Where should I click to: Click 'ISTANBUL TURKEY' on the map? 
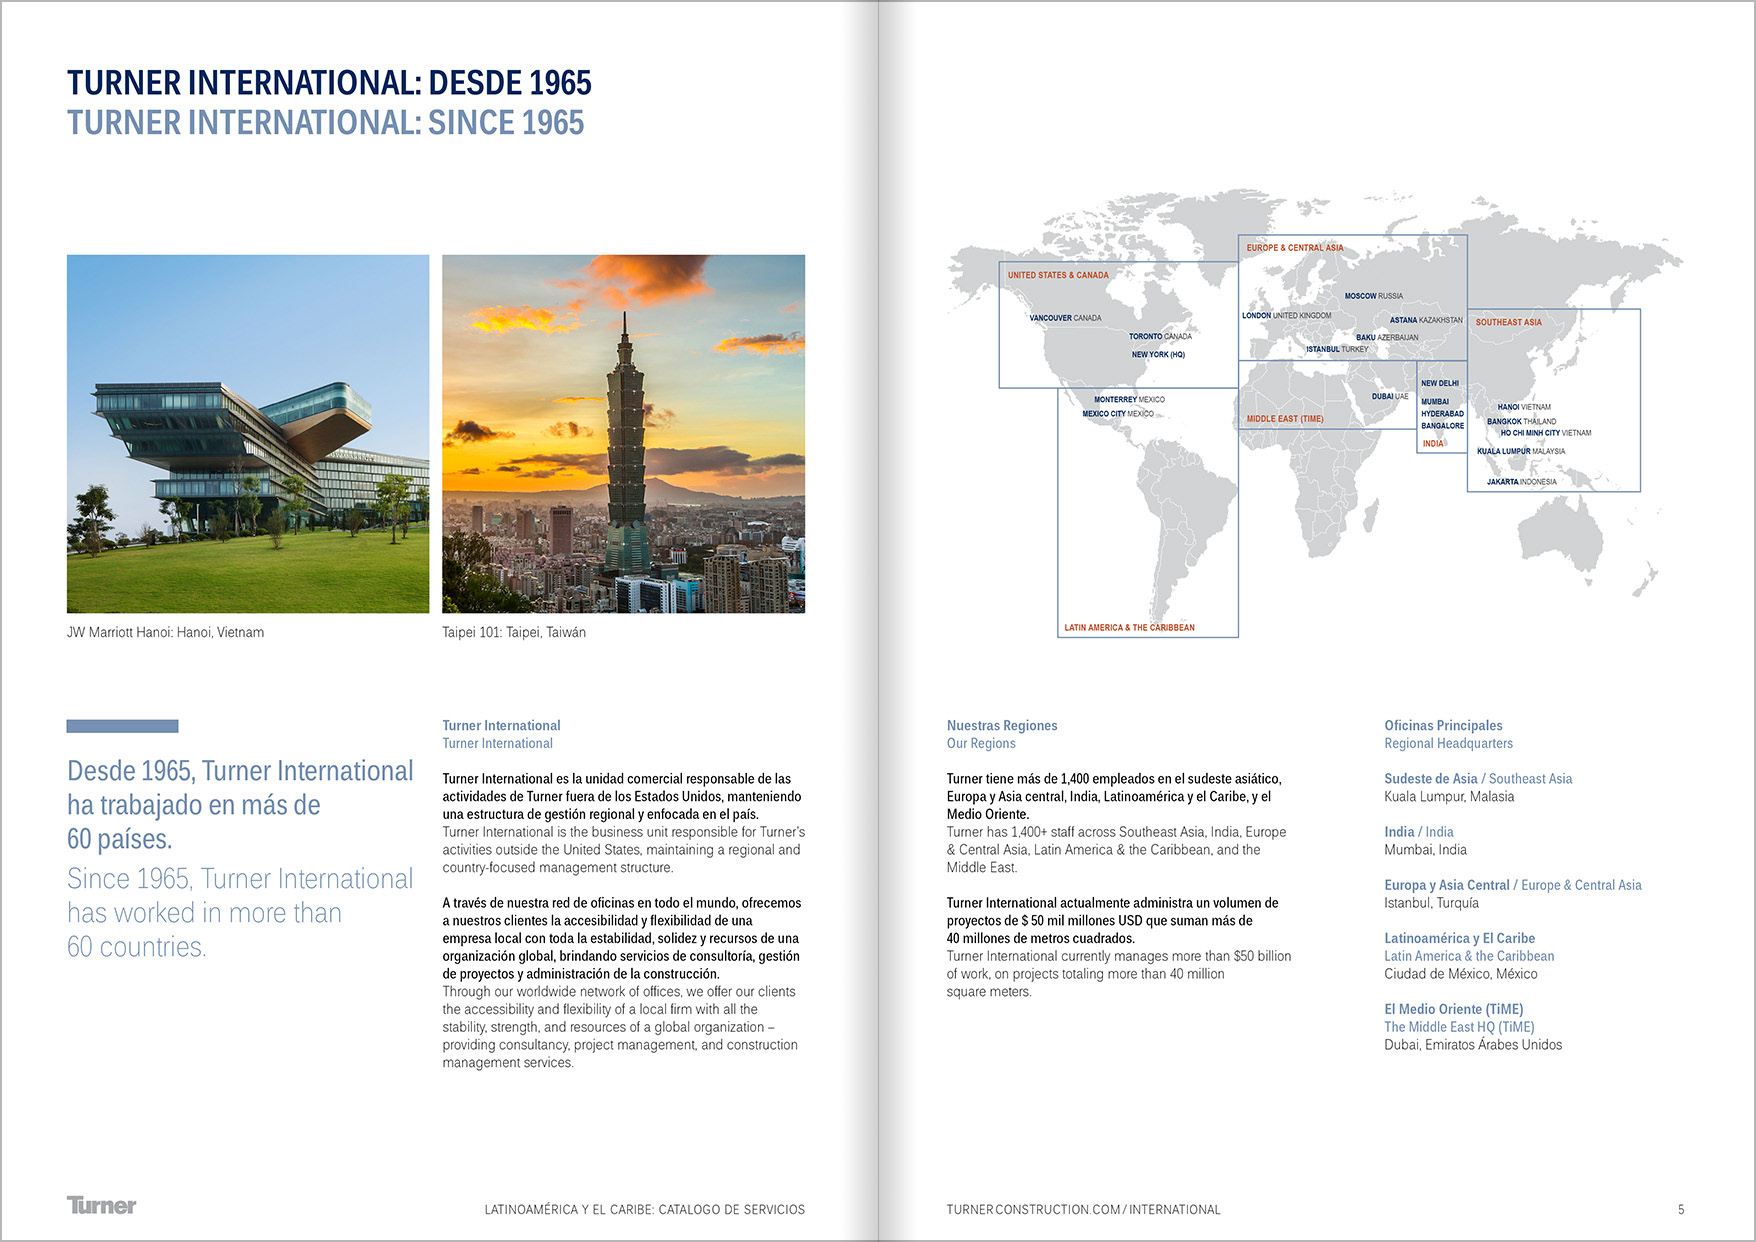click(1337, 349)
